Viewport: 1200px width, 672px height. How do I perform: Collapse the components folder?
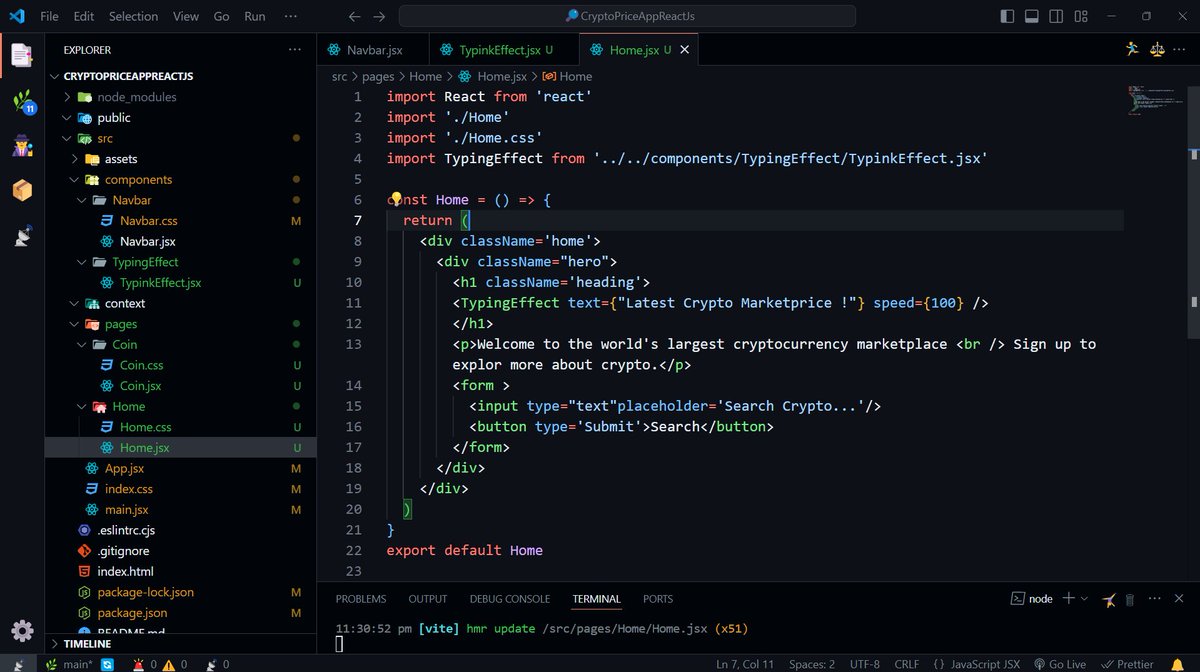(x=138, y=179)
